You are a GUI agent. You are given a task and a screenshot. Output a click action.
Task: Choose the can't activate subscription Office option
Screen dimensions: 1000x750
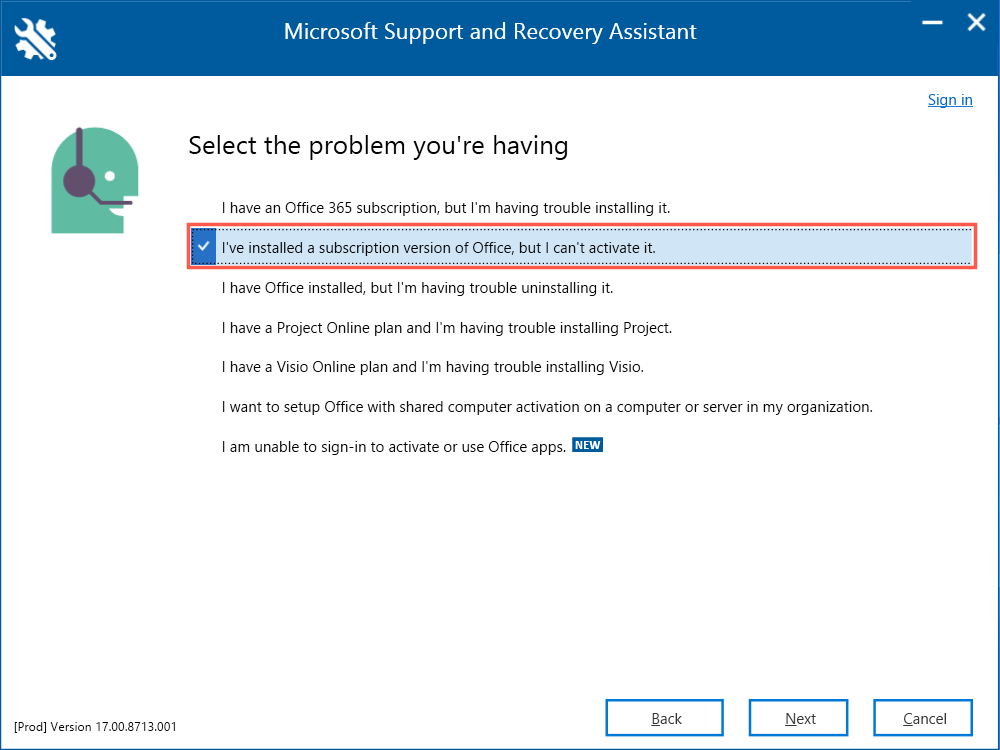click(439, 247)
